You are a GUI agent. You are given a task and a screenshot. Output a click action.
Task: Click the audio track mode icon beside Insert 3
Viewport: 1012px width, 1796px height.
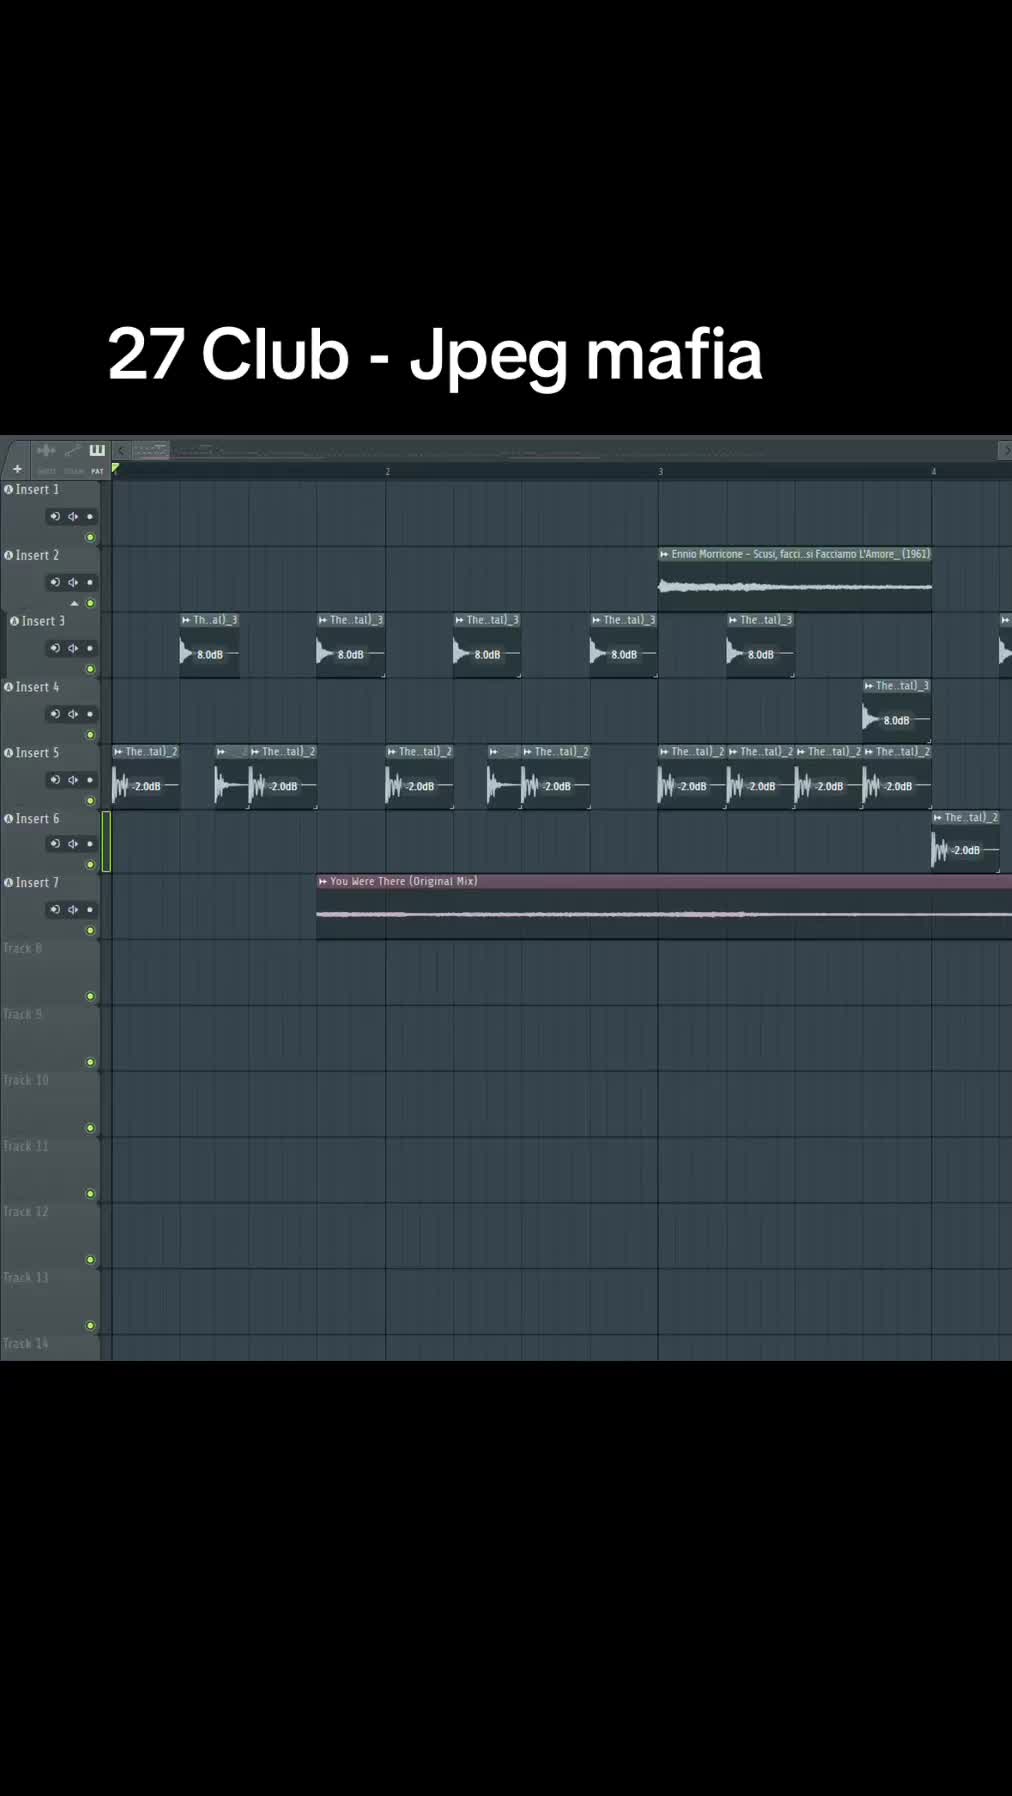pyautogui.click(x=15, y=621)
